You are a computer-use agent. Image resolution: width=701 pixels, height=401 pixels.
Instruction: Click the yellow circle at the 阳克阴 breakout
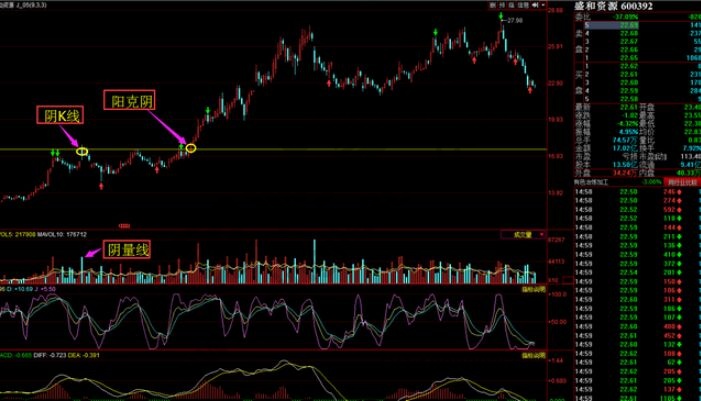[191, 148]
